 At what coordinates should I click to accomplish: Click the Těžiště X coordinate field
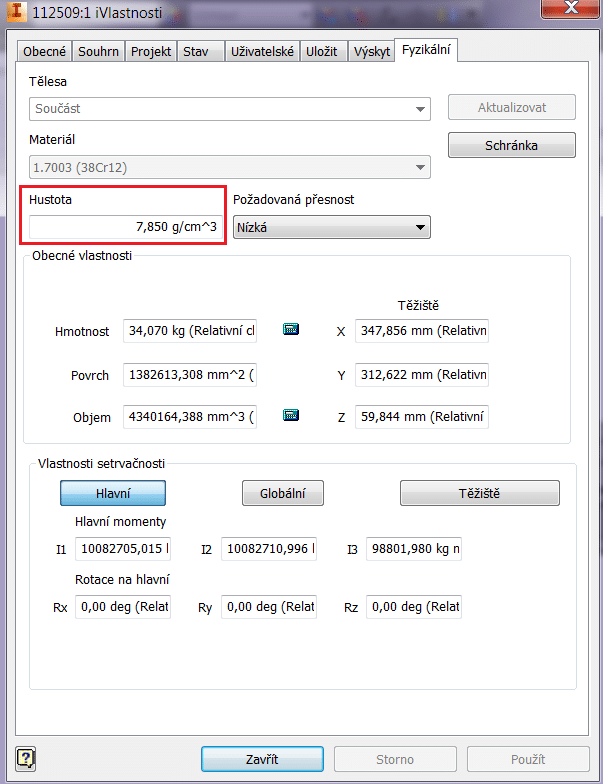[x=422, y=331]
